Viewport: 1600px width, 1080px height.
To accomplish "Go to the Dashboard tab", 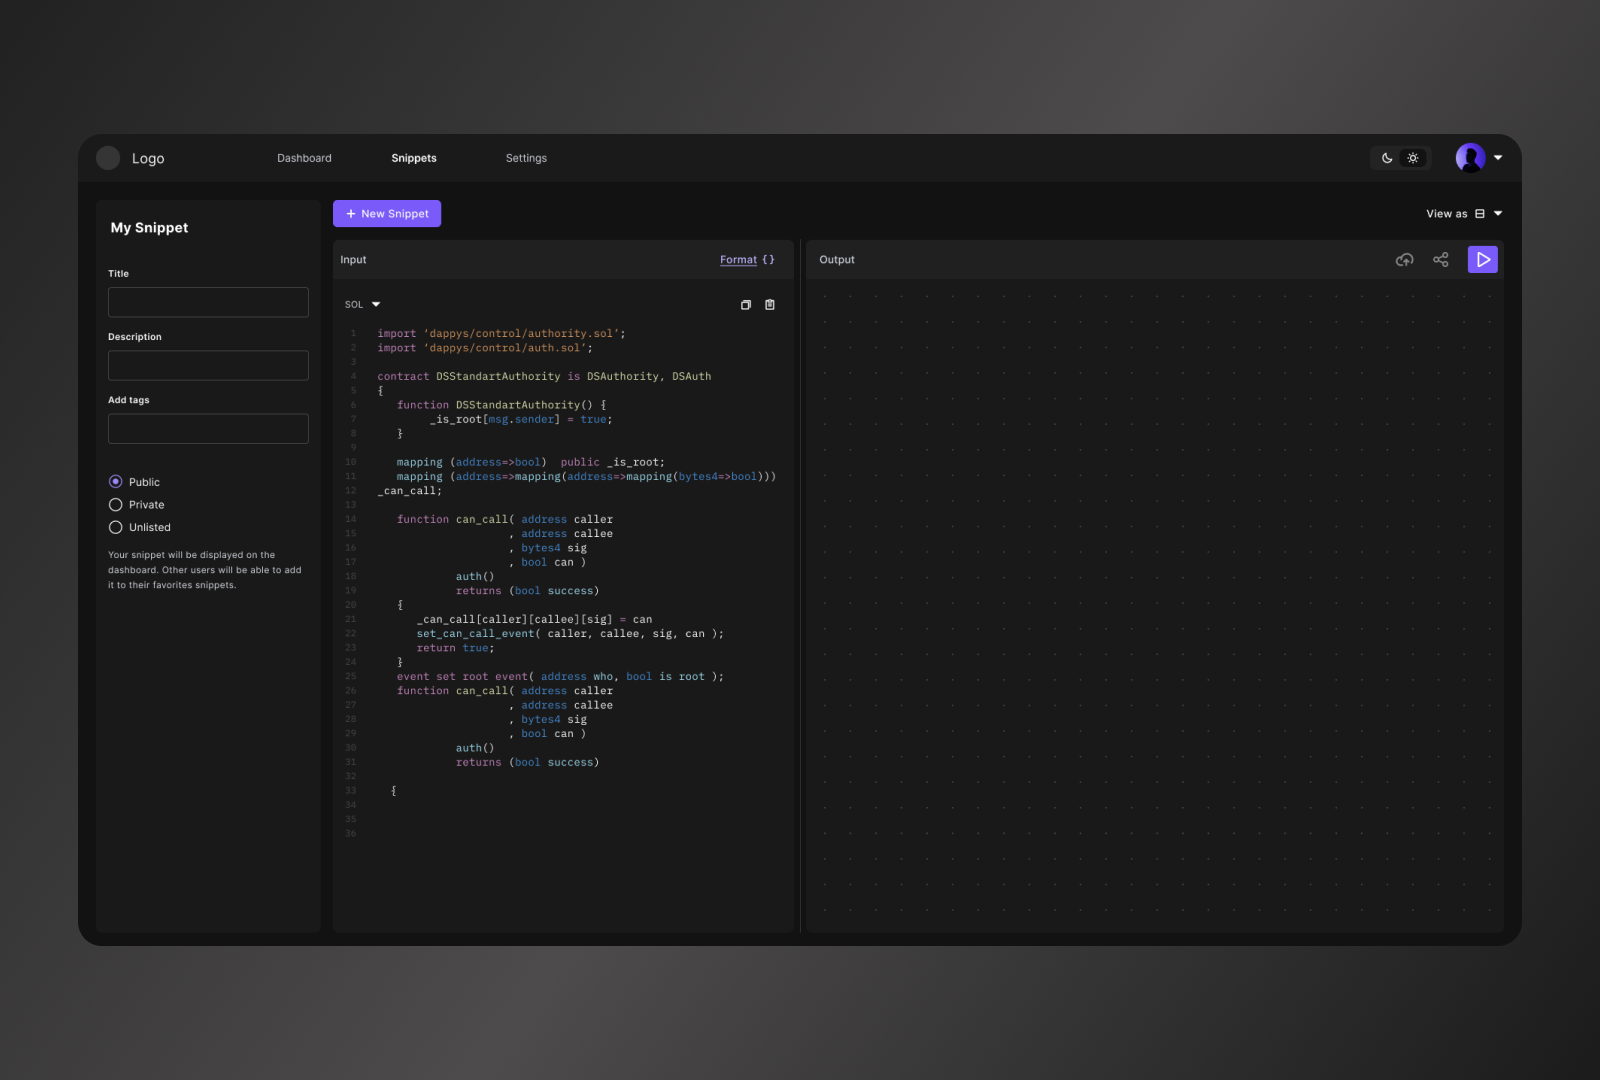I will (304, 157).
